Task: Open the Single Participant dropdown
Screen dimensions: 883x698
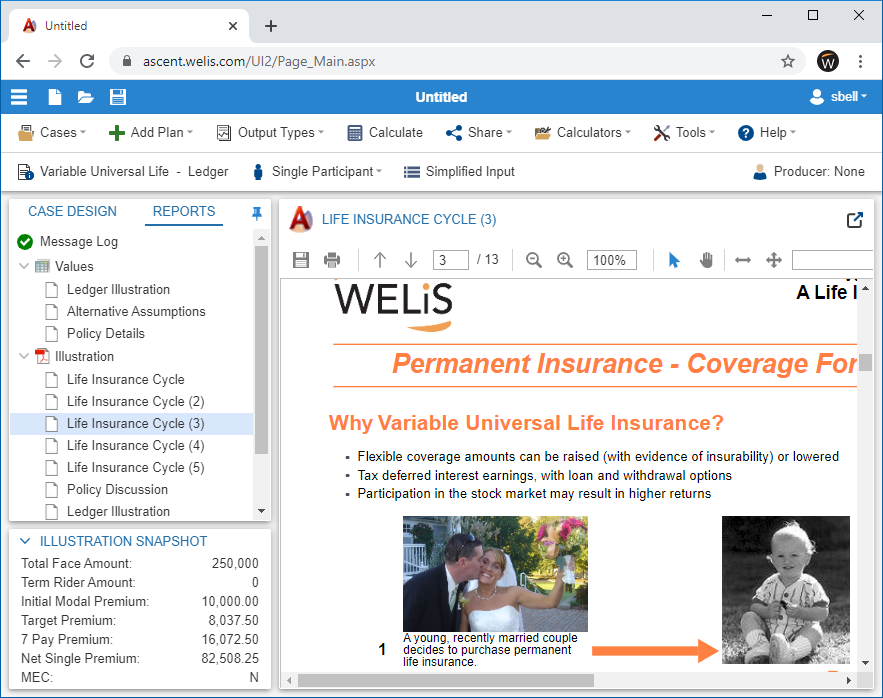Action: coord(317,172)
